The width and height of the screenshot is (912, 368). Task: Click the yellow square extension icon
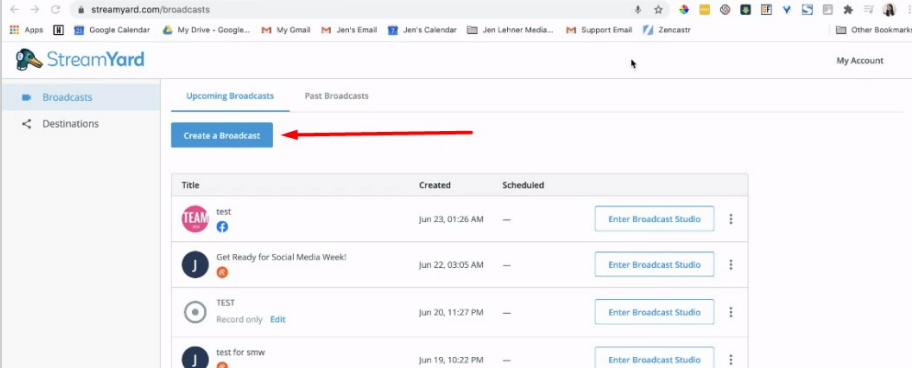(704, 9)
